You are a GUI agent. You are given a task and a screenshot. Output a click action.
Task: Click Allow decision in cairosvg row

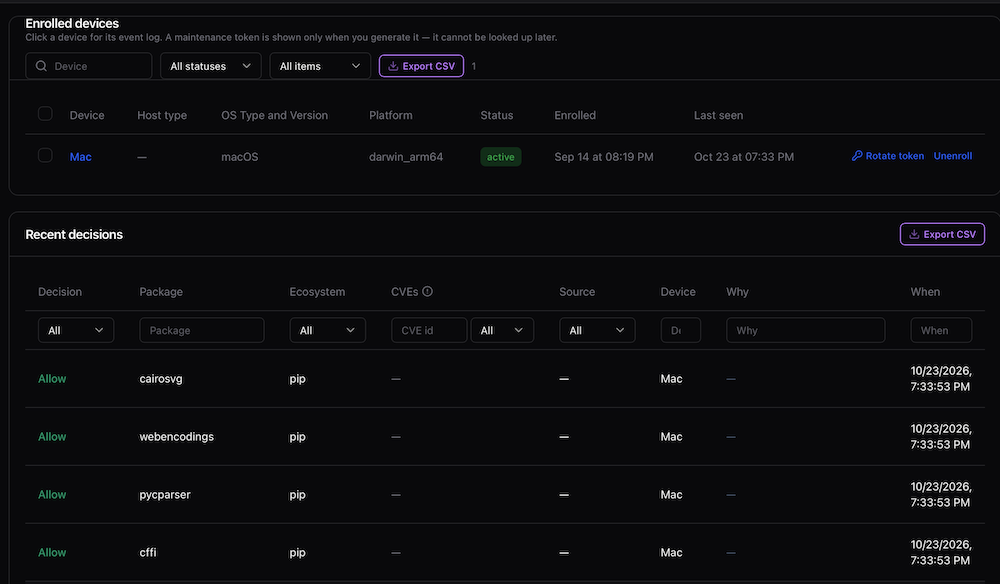point(52,379)
